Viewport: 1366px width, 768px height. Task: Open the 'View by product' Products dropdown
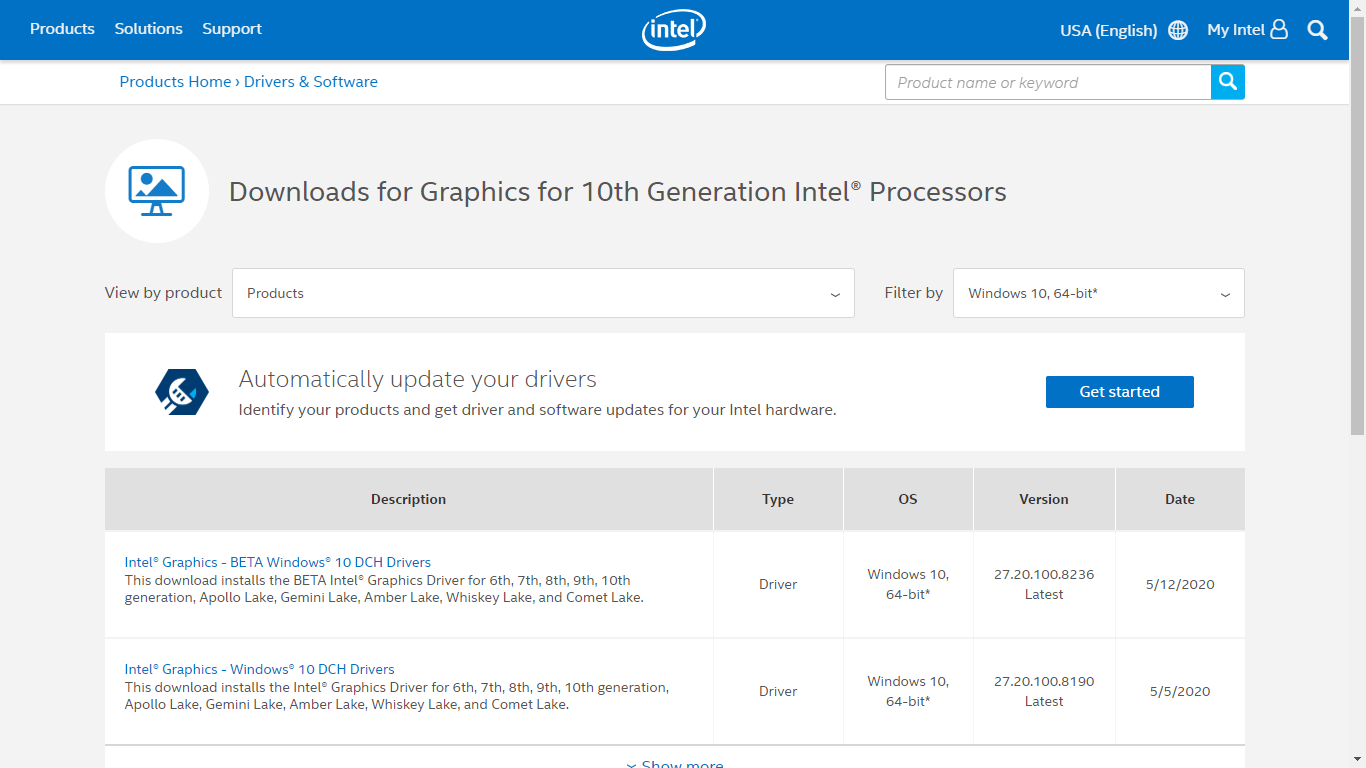coord(543,292)
